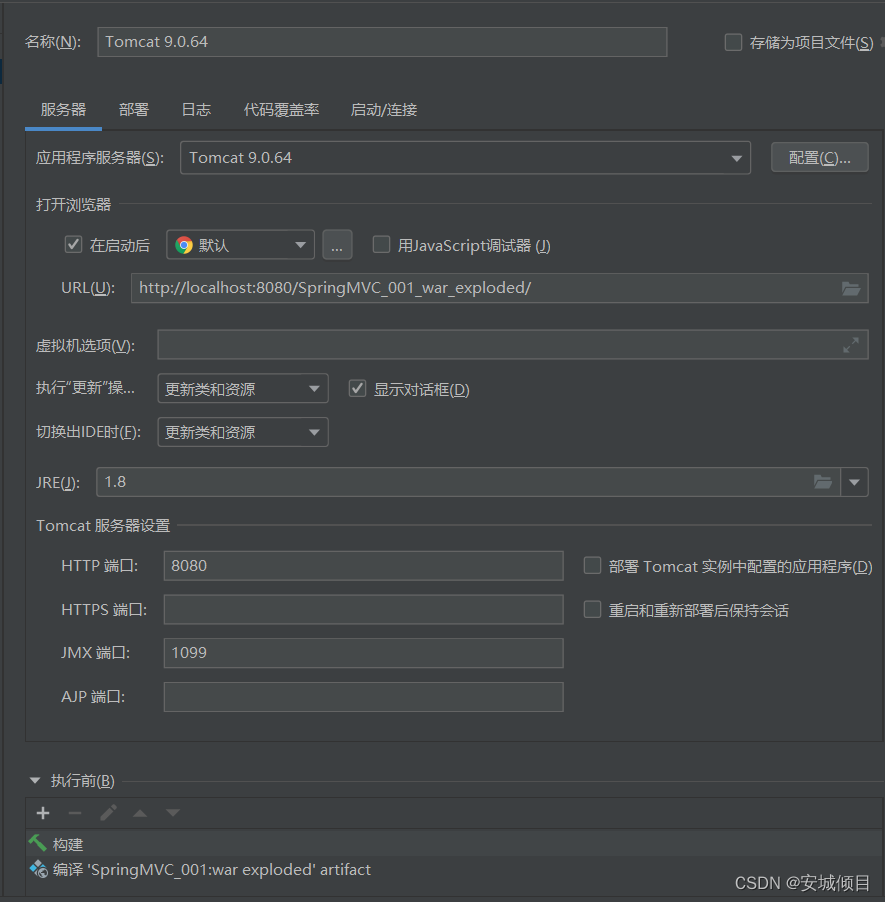Select the 构建 before-launch row
885x902 pixels.
click(x=455, y=844)
